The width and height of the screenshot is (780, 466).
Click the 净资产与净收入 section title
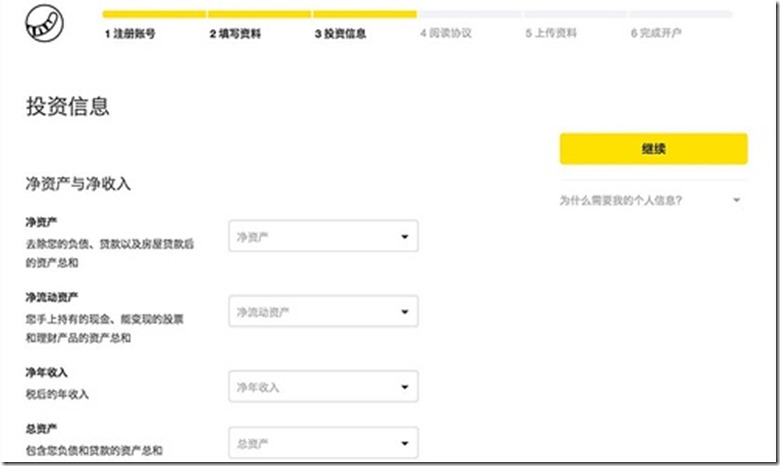point(78,184)
